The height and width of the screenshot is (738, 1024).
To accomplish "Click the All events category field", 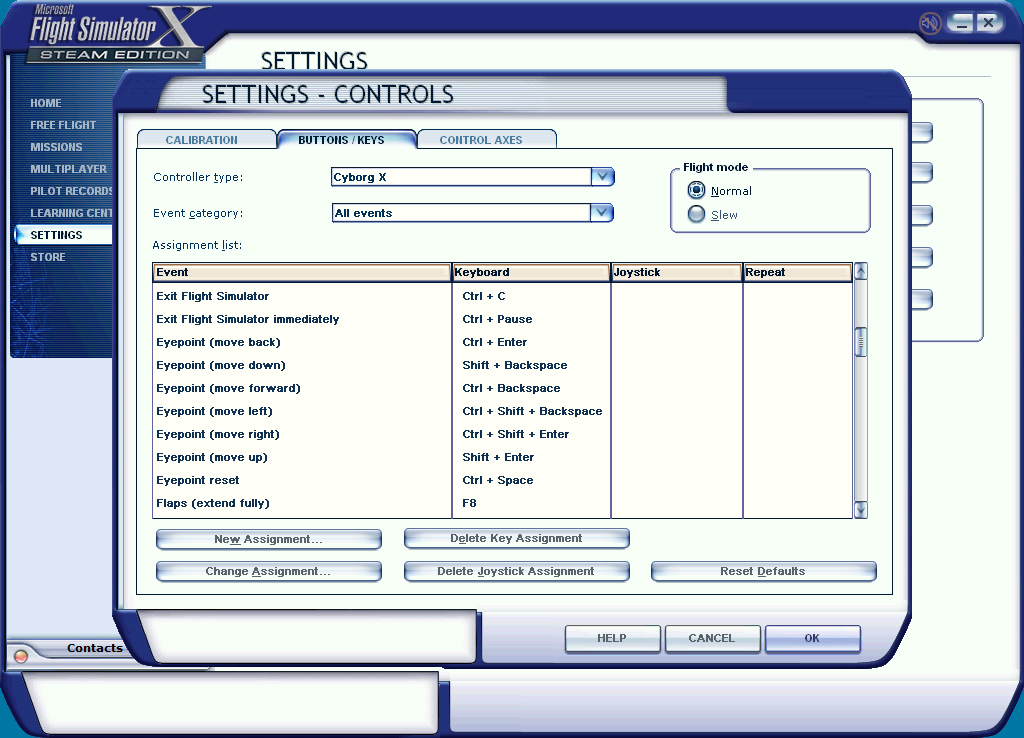I will (x=461, y=213).
